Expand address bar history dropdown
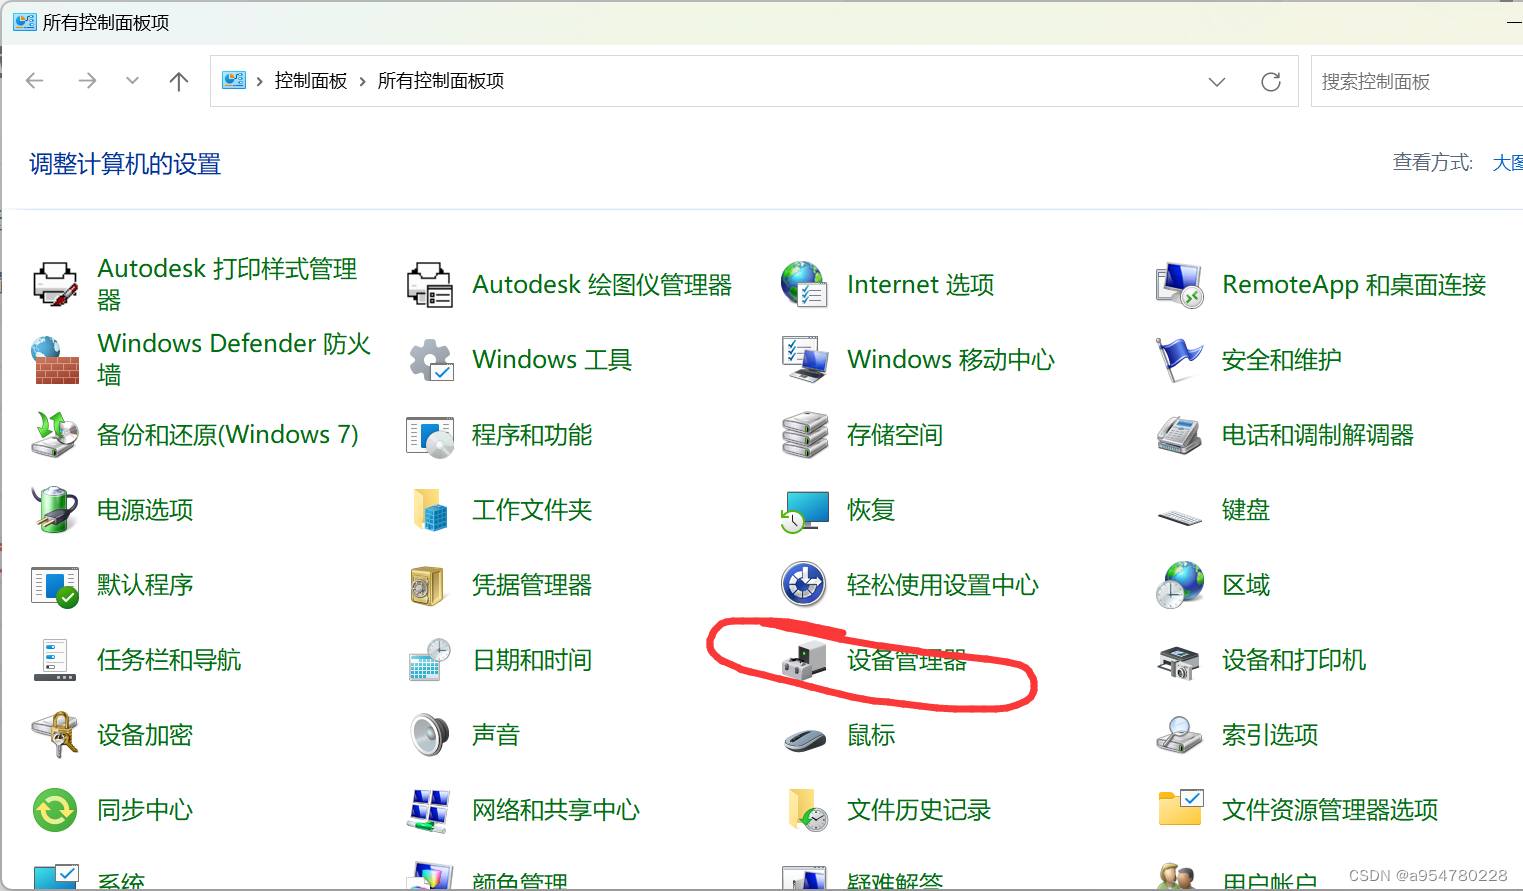Viewport: 1523px width, 891px height. coord(1217,82)
